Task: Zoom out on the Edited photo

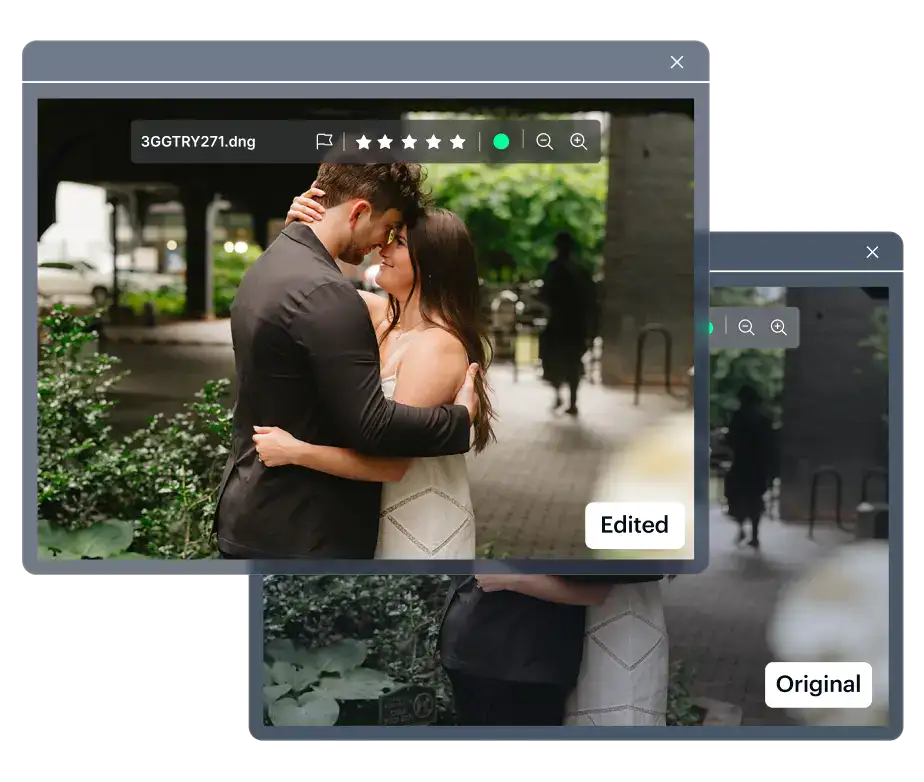Action: [545, 142]
